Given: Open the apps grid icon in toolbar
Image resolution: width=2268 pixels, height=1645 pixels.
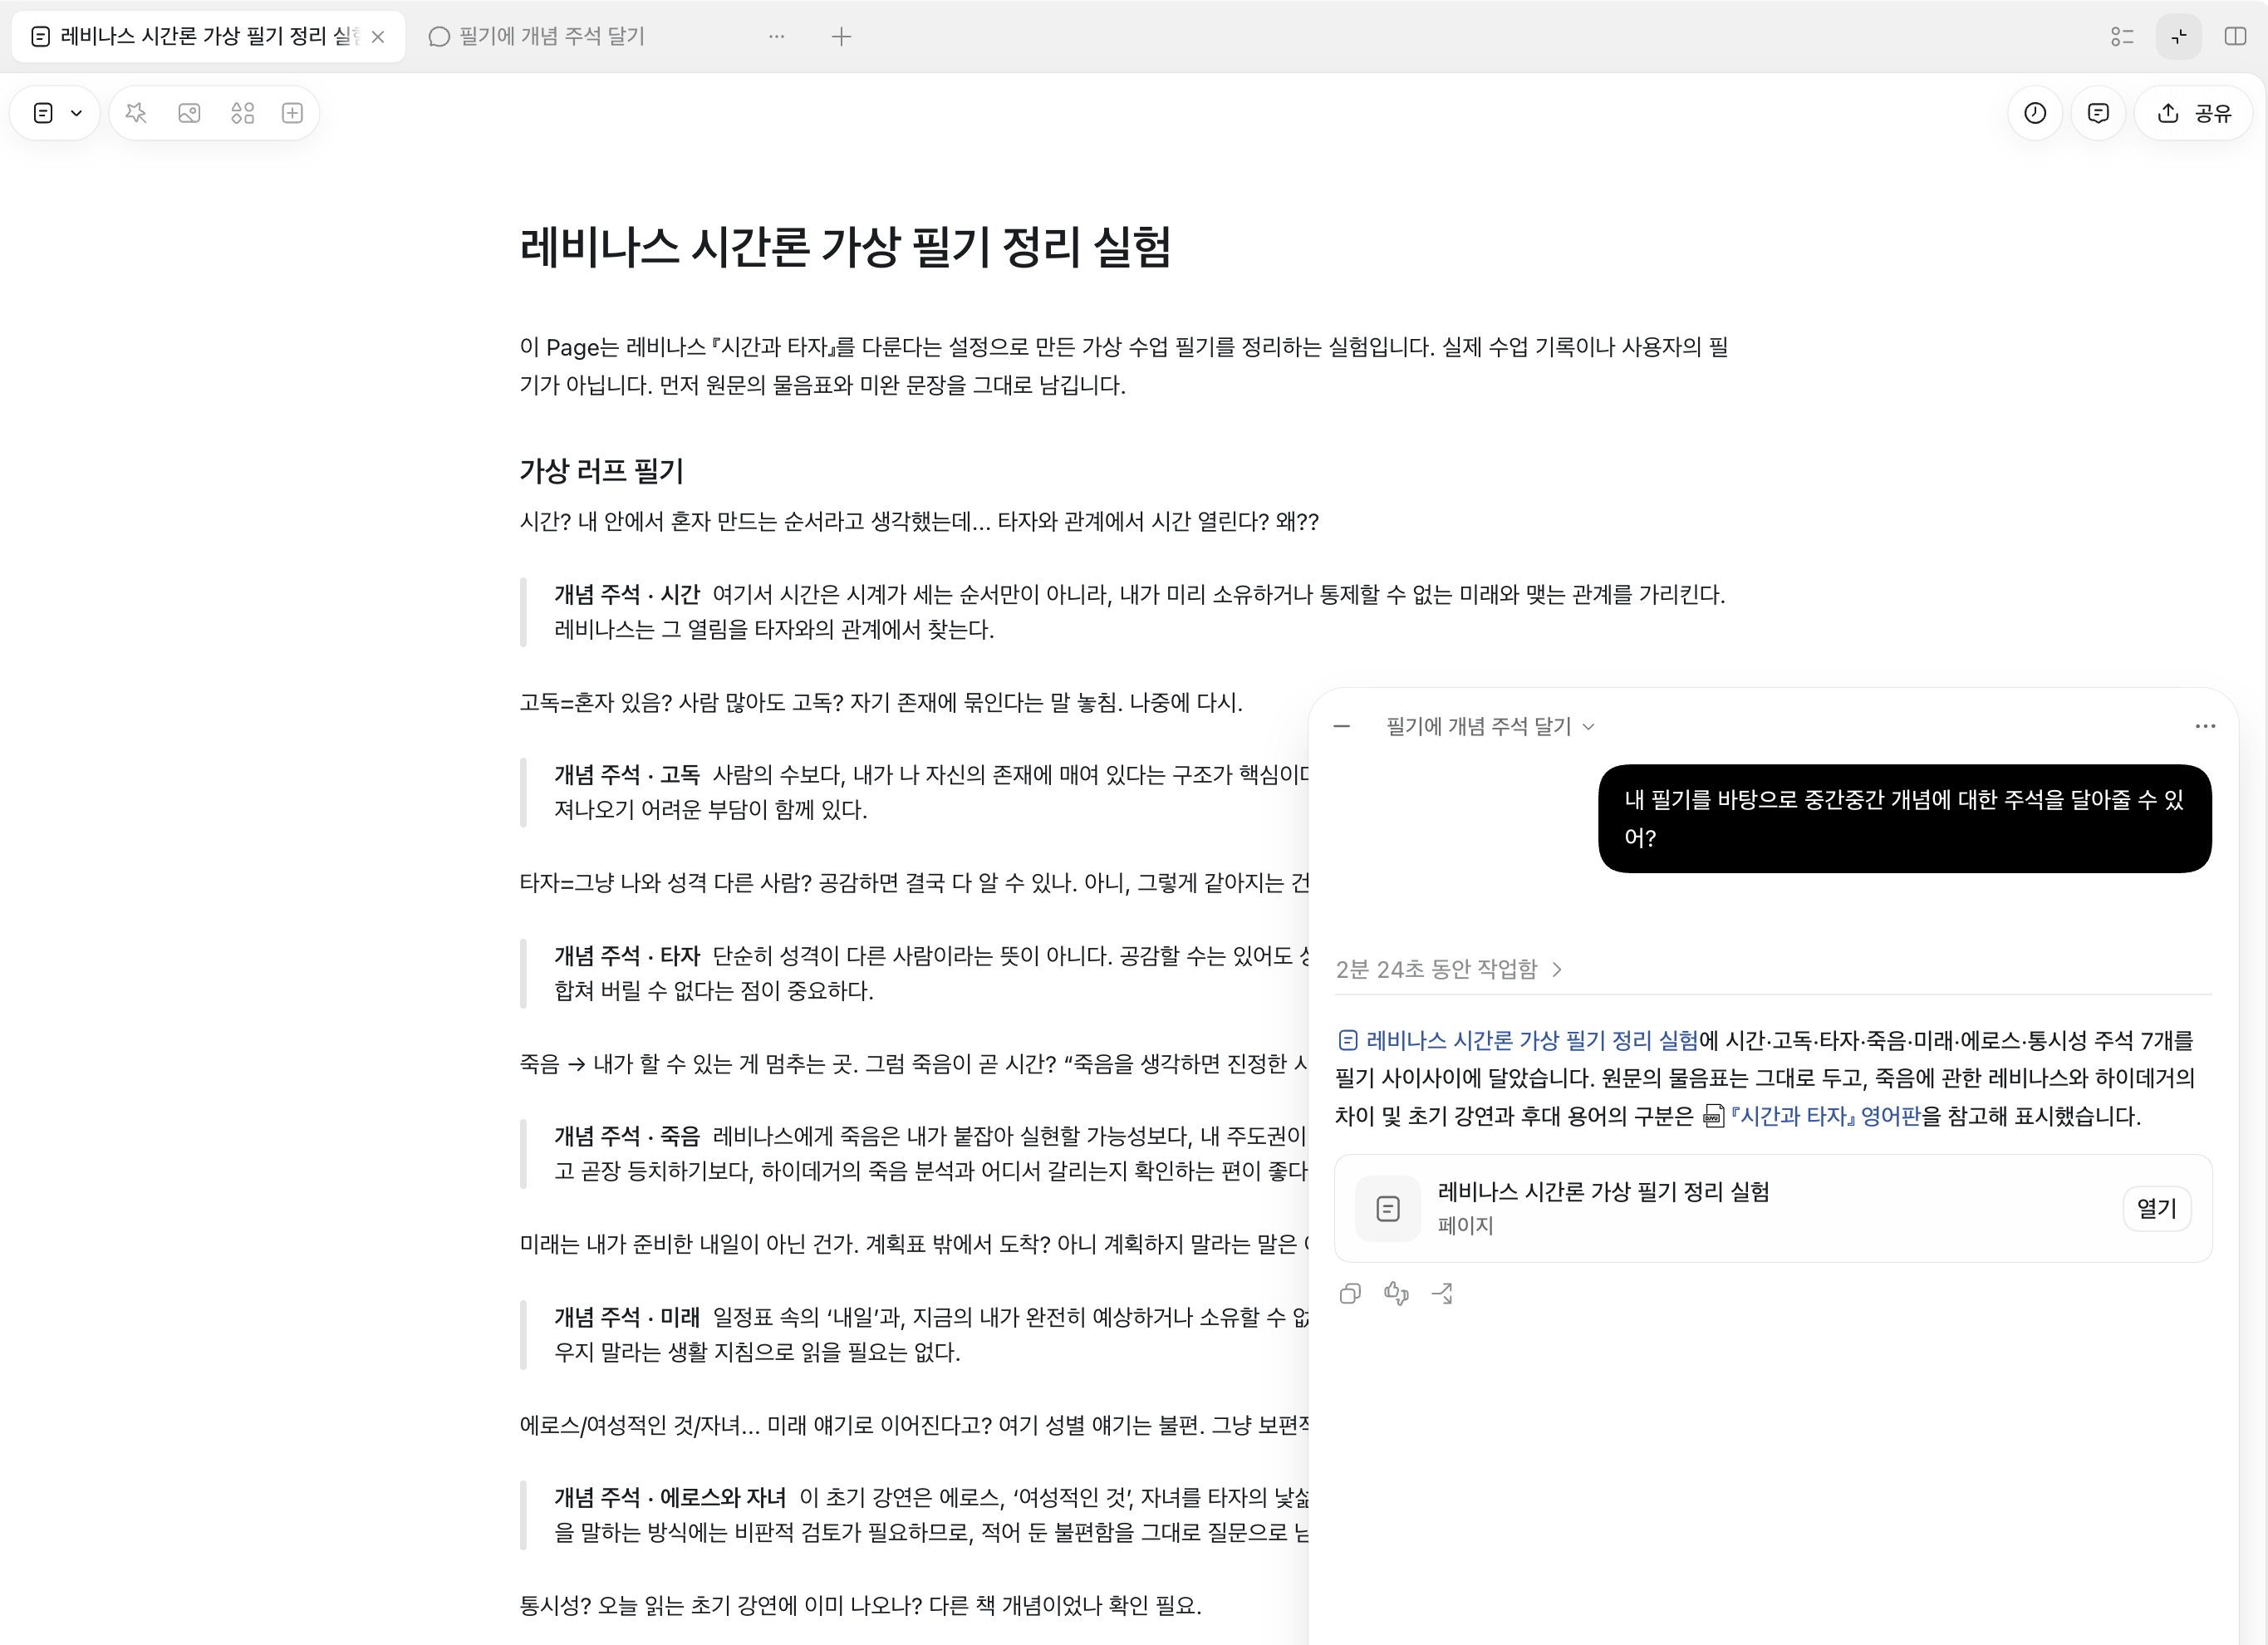Looking at the screenshot, I should coord(242,113).
